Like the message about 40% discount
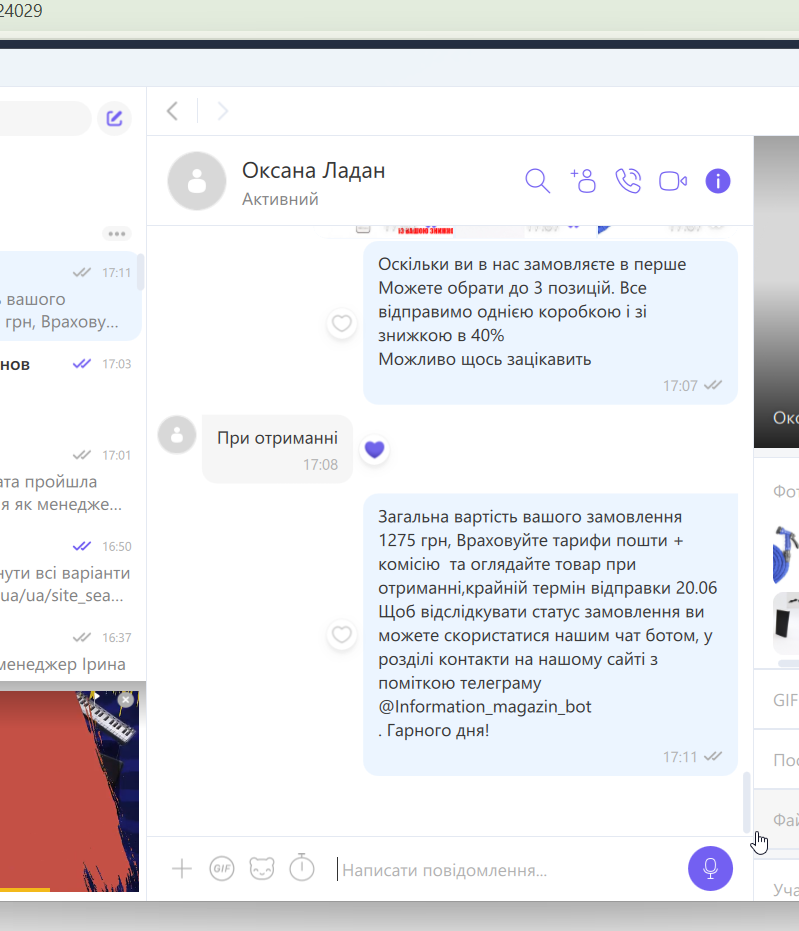799x931 pixels. 341,323
